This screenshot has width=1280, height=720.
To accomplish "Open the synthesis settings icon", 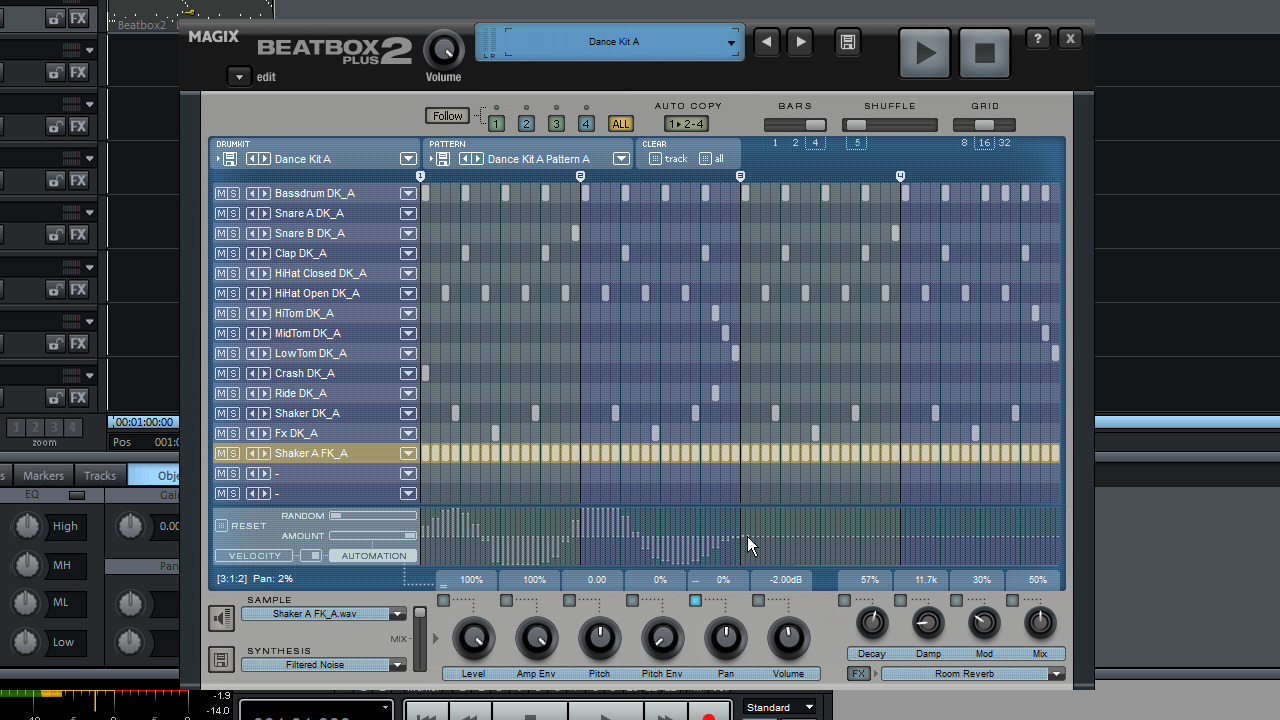I will point(221,659).
